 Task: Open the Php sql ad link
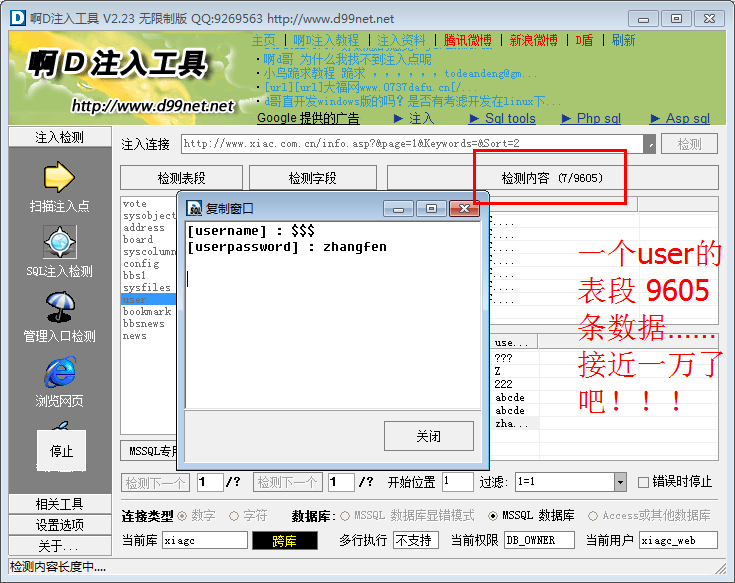pos(591,118)
